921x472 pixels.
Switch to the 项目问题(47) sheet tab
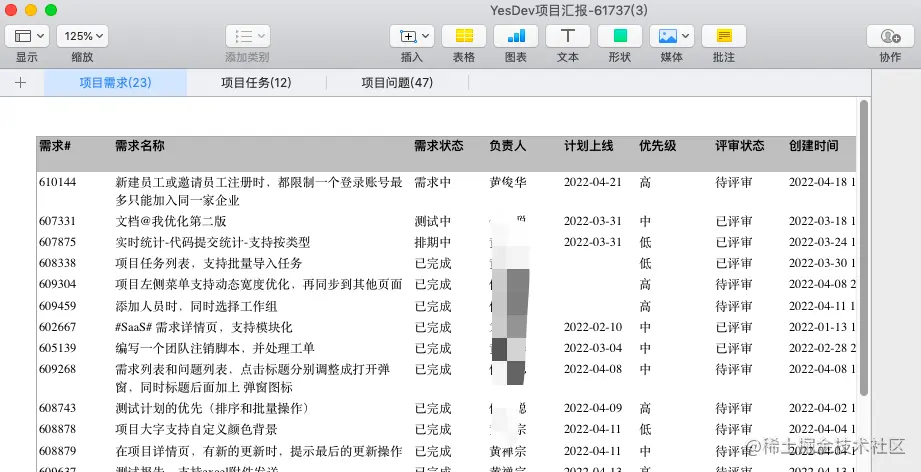pyautogui.click(x=397, y=83)
